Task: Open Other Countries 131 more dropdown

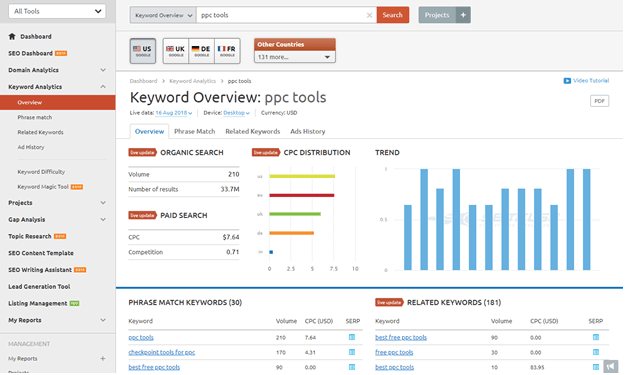Action: (294, 57)
